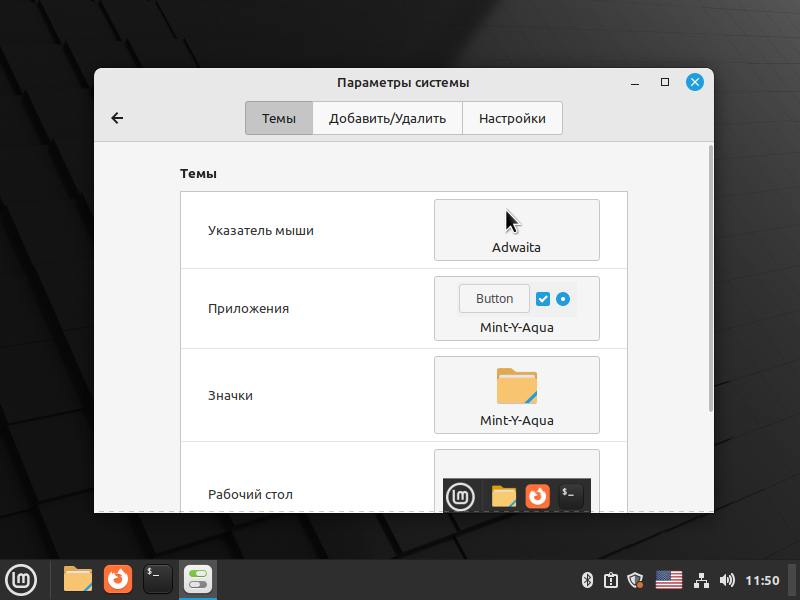
Task: Close the Параметры системы window
Action: (x=694, y=82)
